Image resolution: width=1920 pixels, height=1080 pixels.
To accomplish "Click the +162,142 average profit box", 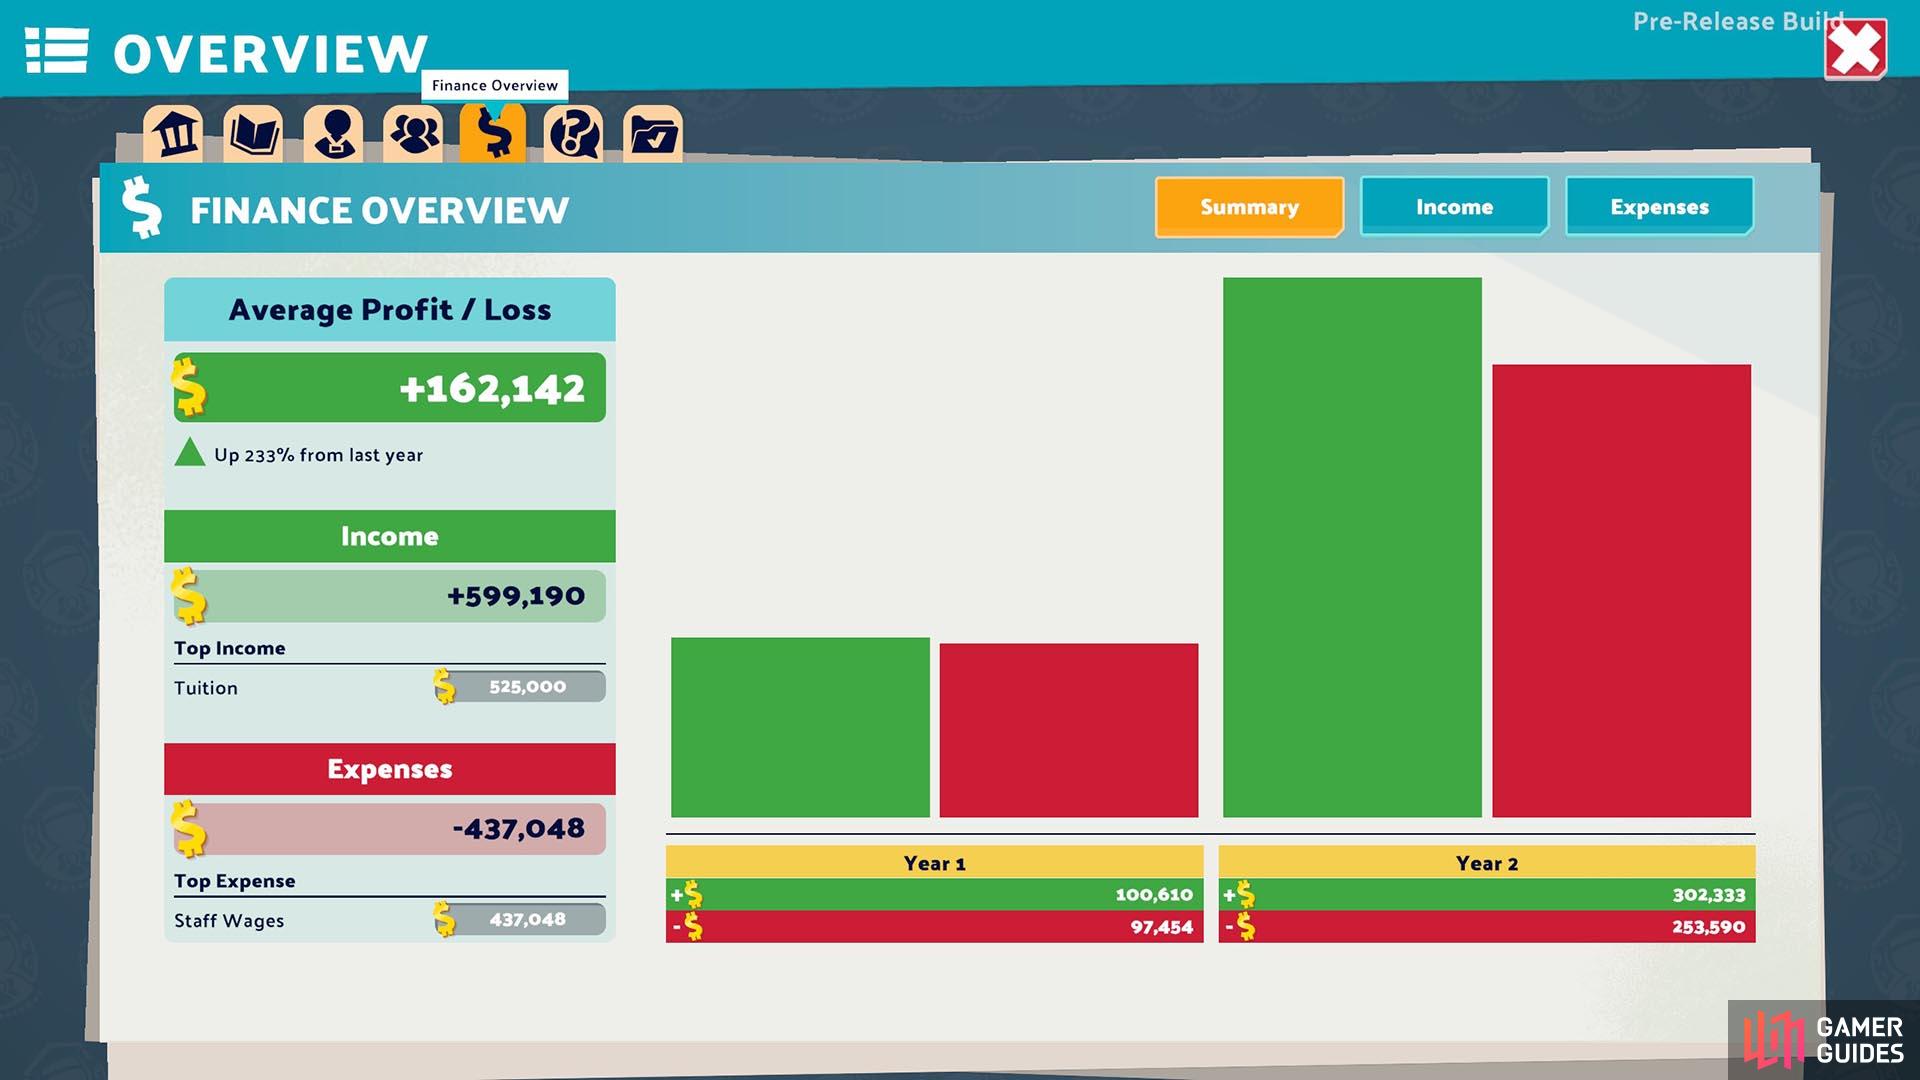I will point(389,388).
